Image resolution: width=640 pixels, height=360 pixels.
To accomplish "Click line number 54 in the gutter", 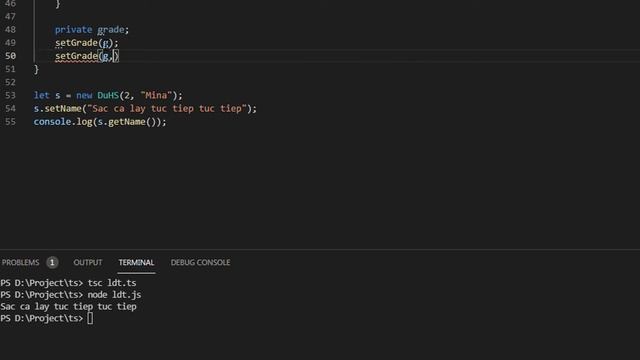I will click(x=11, y=109).
